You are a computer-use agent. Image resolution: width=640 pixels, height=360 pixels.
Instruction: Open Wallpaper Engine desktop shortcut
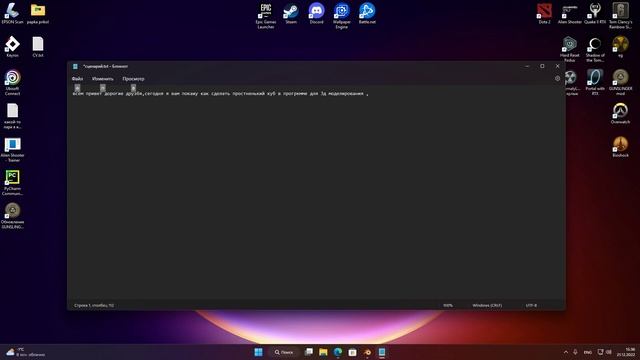[342, 16]
